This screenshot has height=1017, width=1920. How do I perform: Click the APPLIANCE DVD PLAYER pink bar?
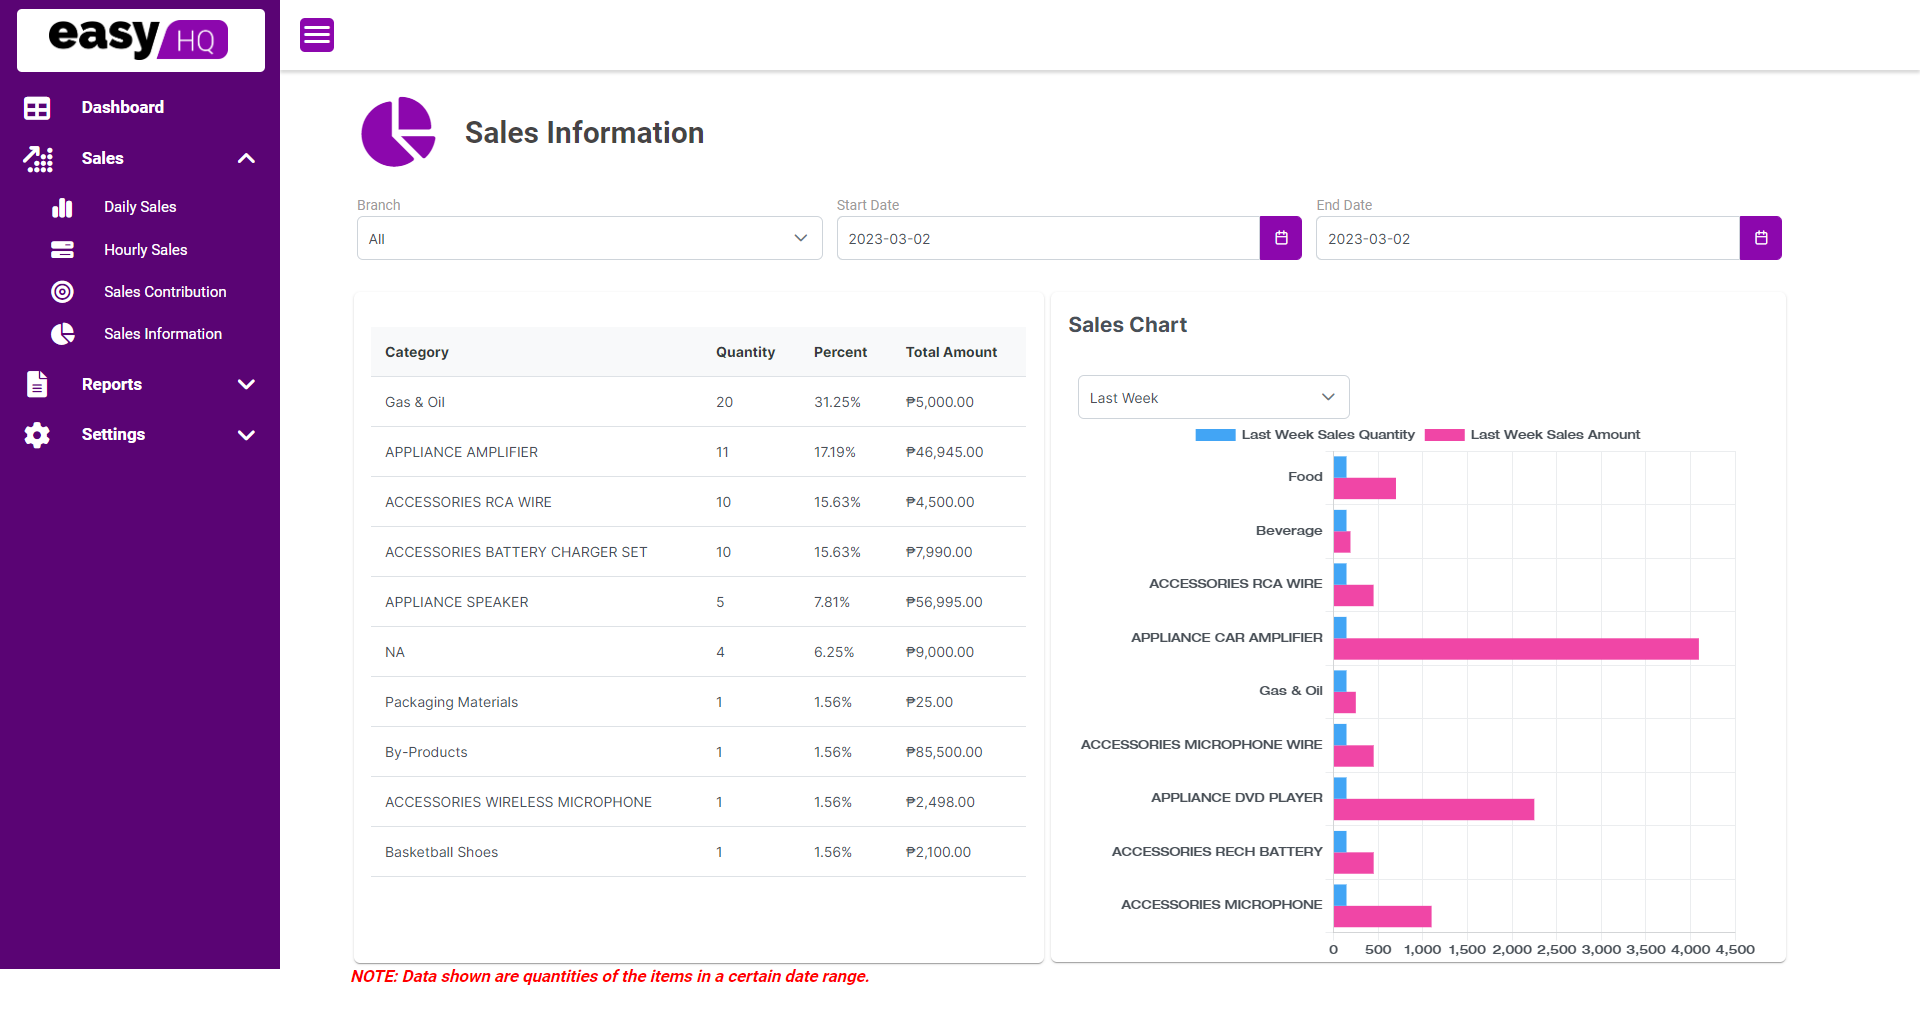pos(1434,809)
